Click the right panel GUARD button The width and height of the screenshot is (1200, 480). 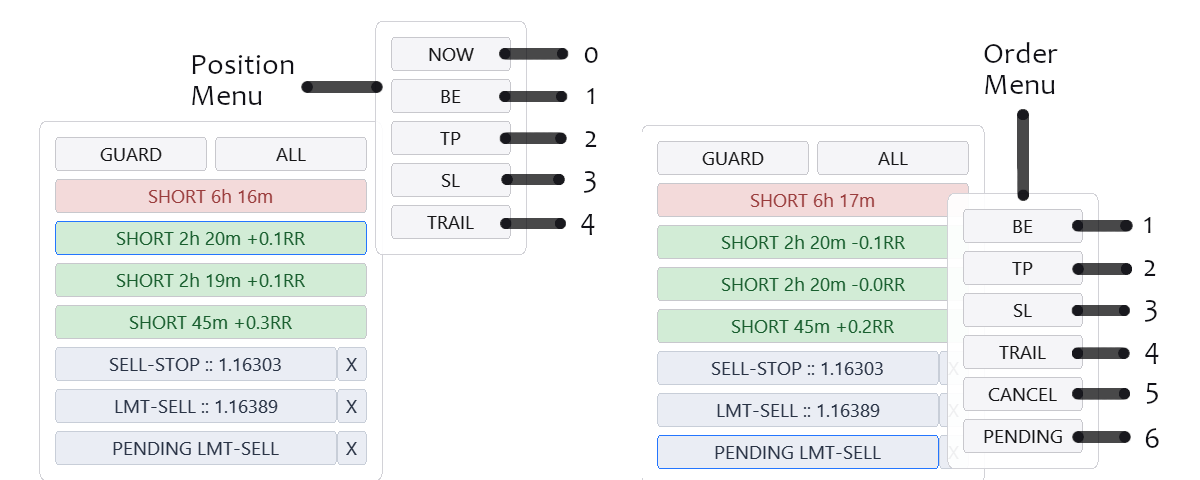733,158
